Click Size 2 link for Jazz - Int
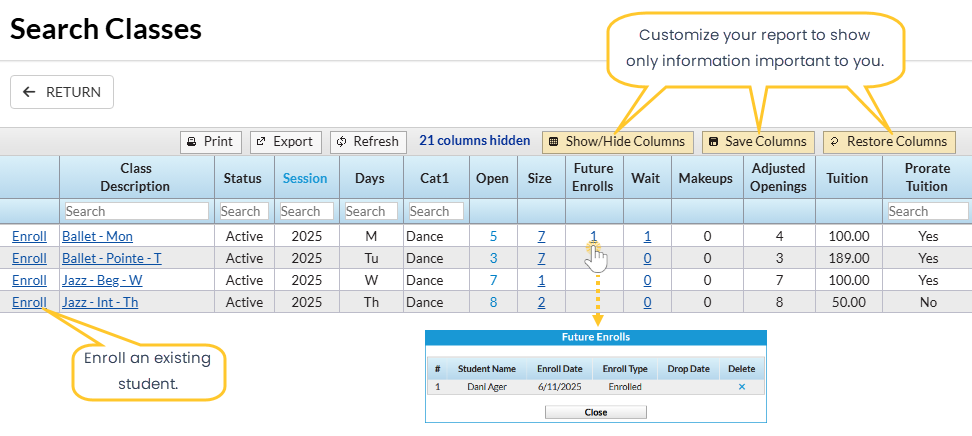Image resolution: width=972 pixels, height=436 pixels. point(541,303)
